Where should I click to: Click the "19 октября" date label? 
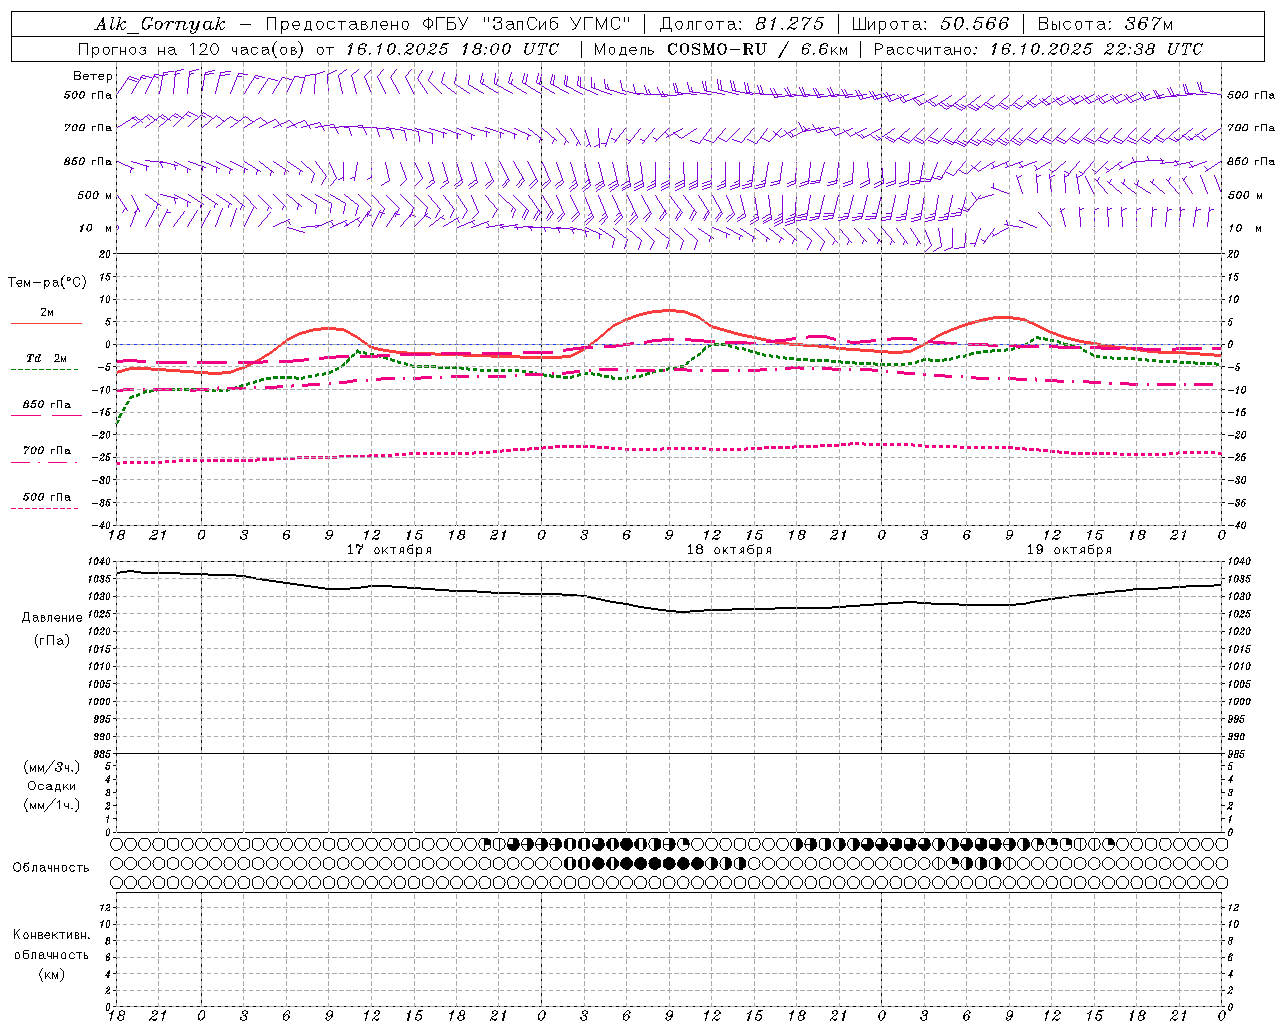pos(1069,550)
